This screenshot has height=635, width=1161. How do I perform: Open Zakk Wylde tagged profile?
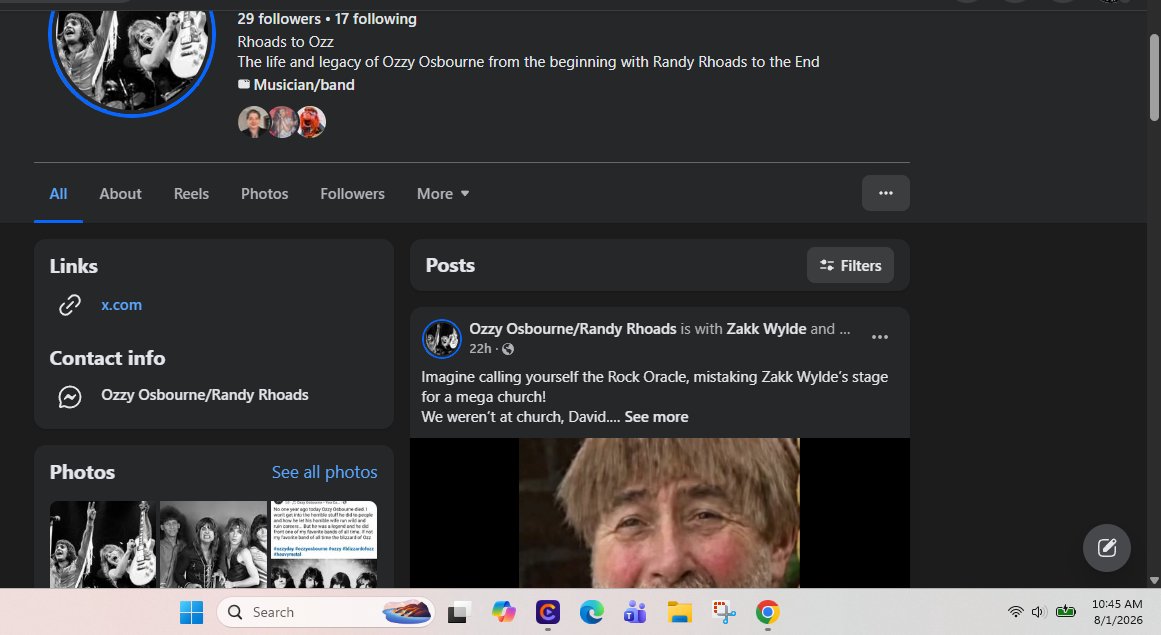click(766, 329)
